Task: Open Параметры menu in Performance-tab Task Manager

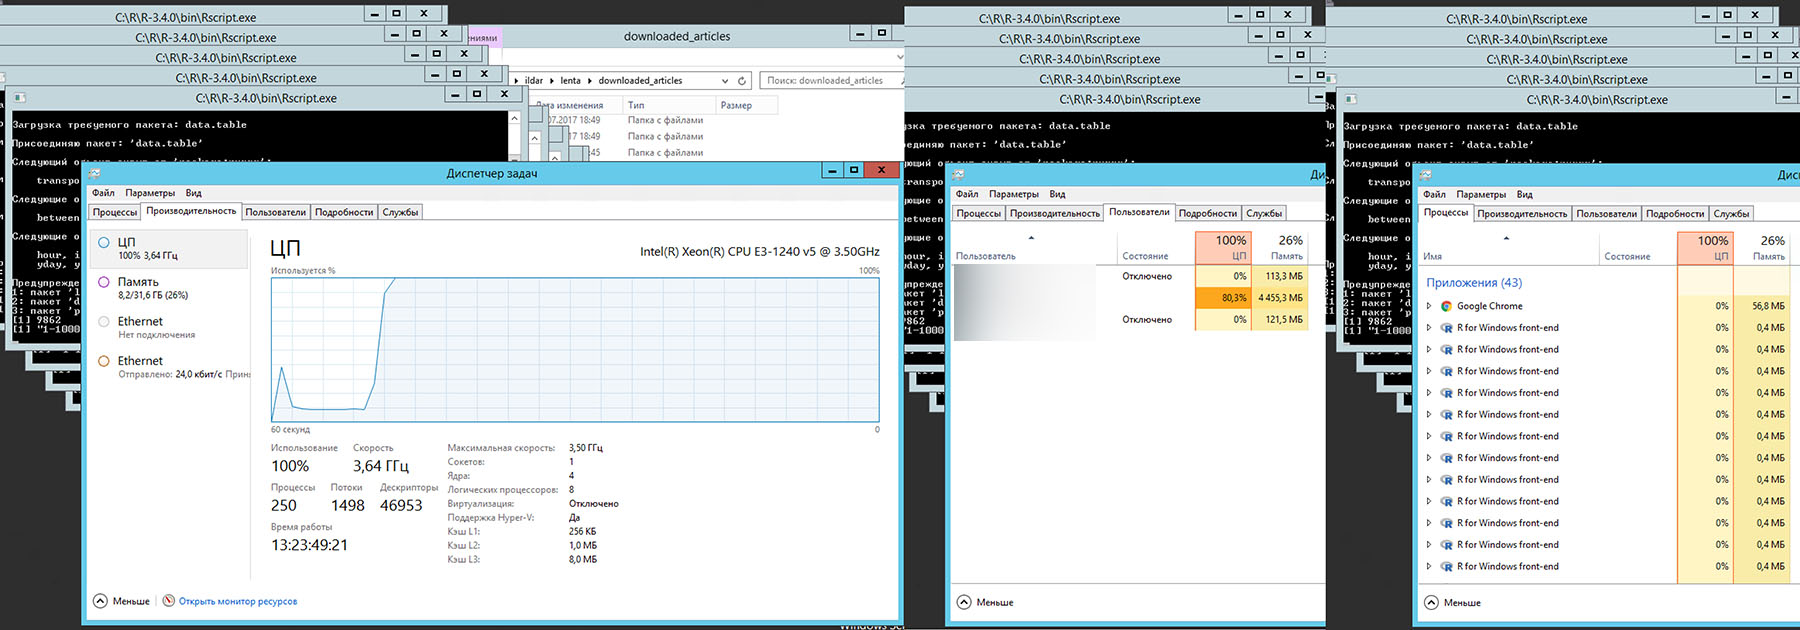Action: 150,193
